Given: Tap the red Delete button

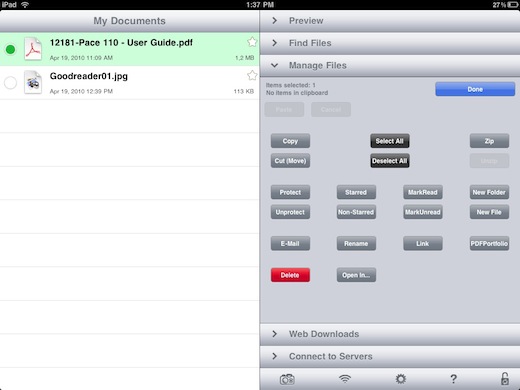Looking at the screenshot, I should coord(290,275).
